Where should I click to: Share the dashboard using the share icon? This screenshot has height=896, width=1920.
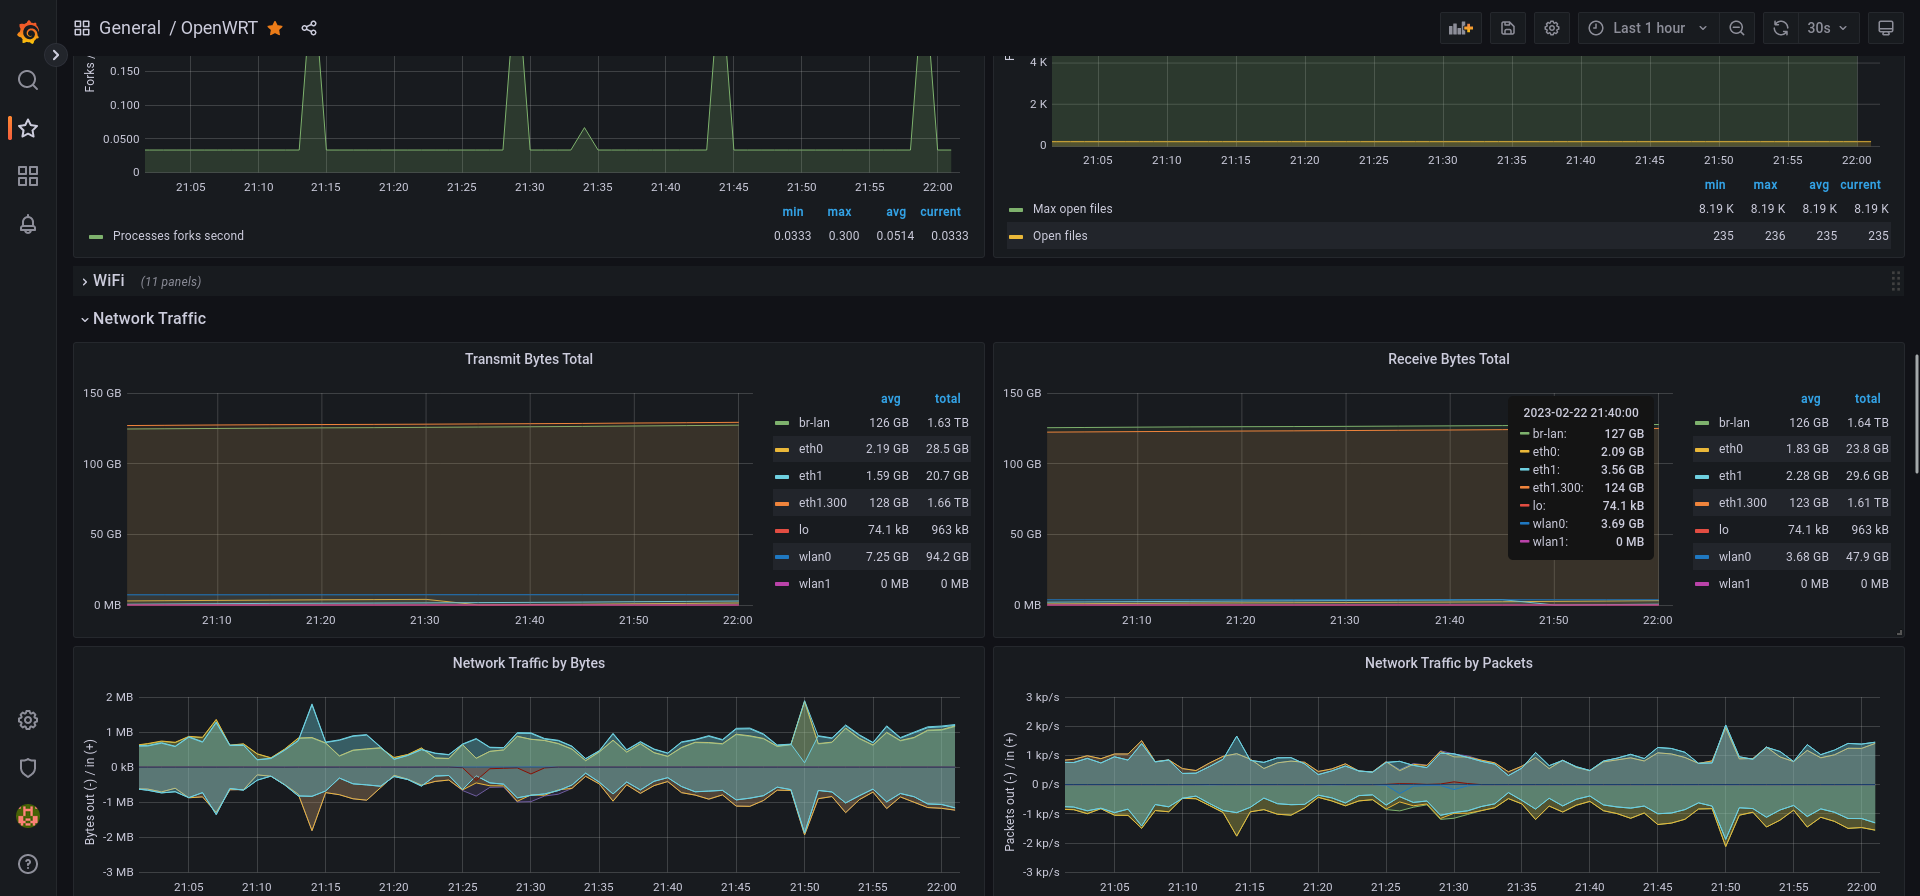coord(309,28)
